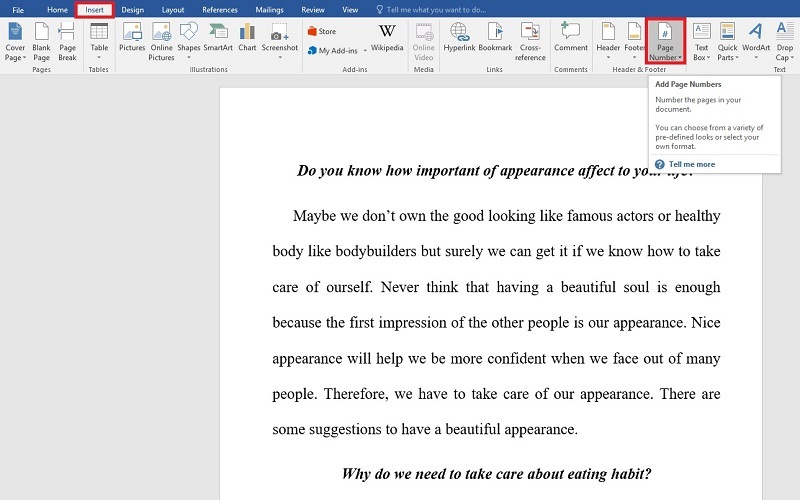Click the Tell me more link

point(691,164)
